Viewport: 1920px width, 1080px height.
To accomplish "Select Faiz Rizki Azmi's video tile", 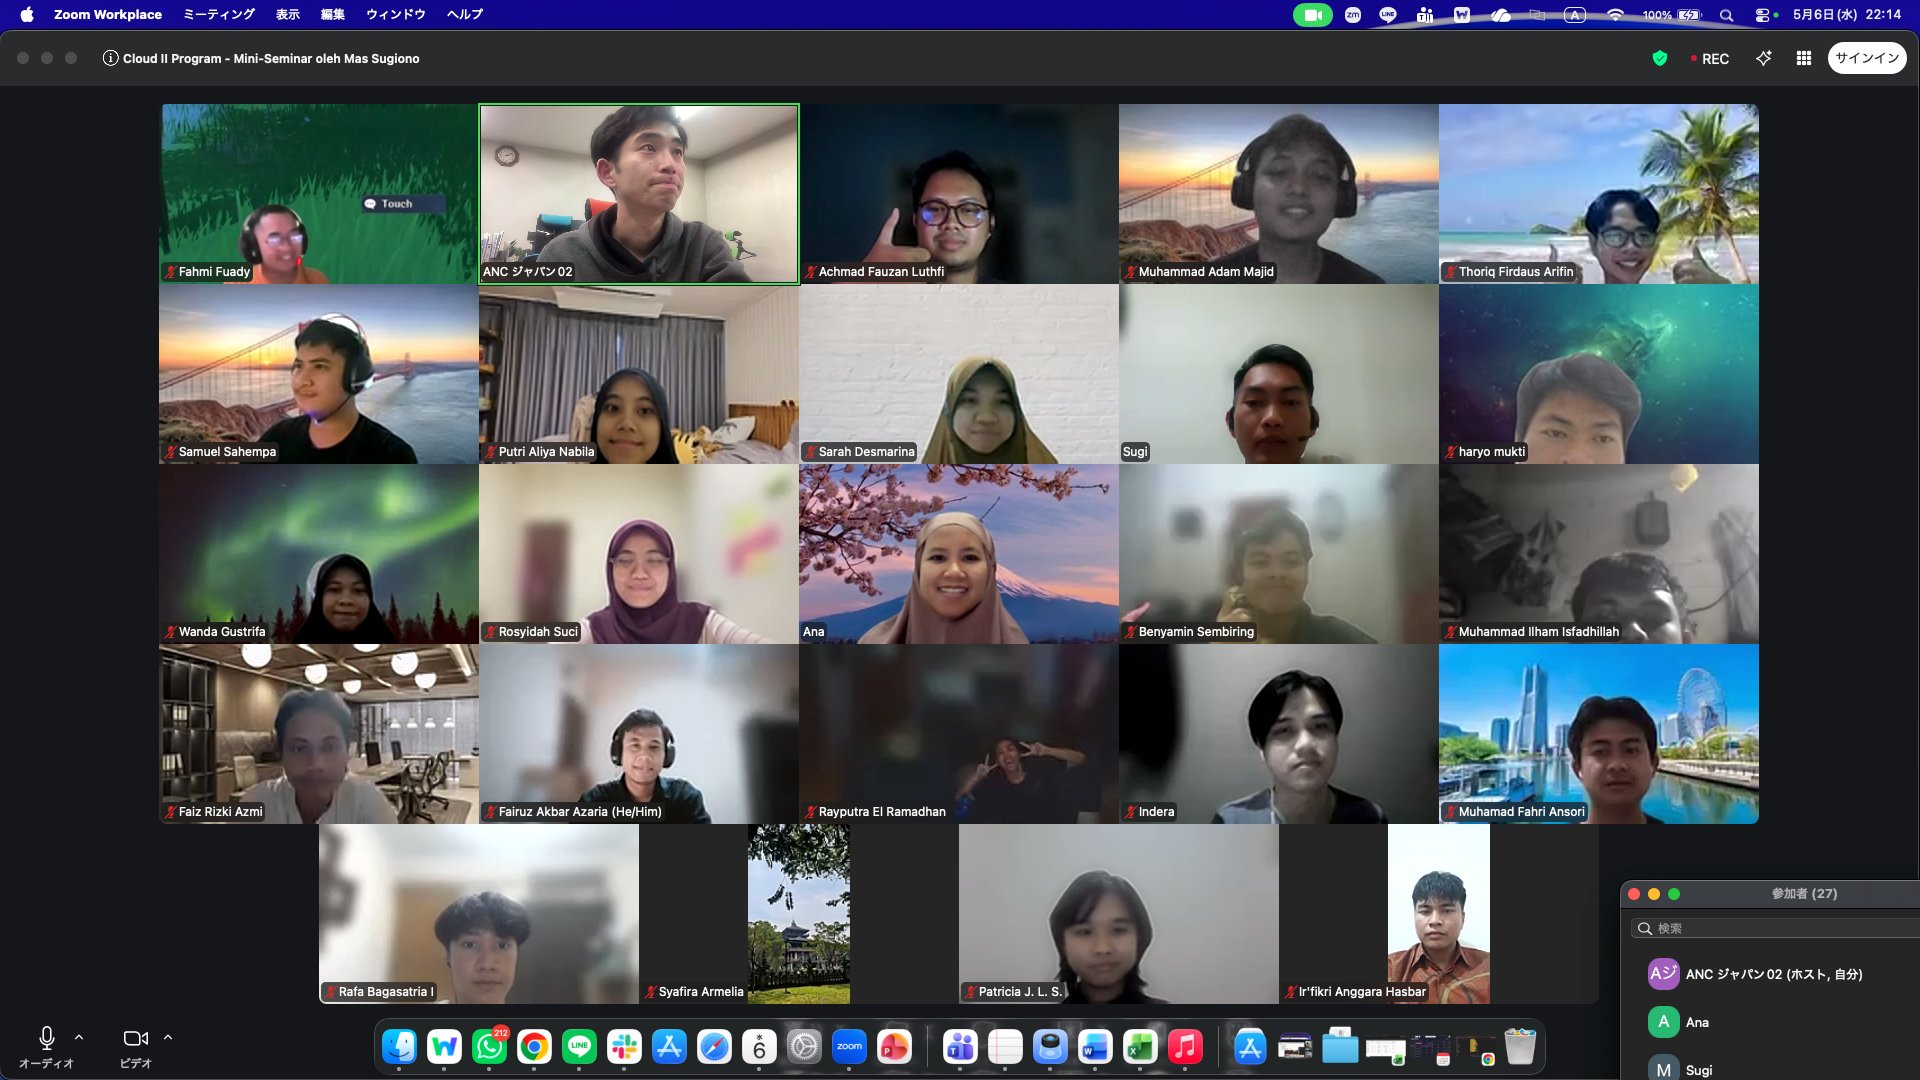I will tap(319, 734).
